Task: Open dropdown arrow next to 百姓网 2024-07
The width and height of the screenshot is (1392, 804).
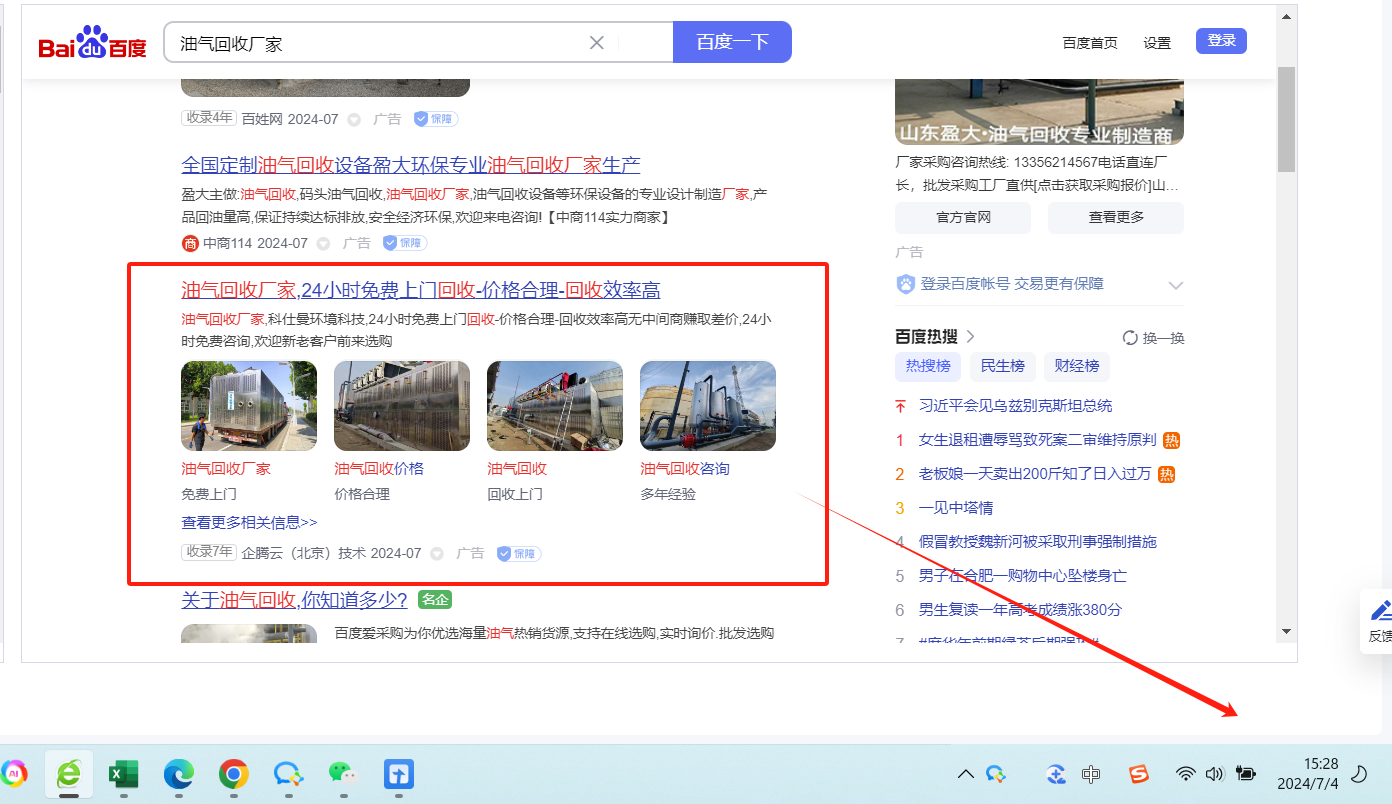Action: point(354,119)
